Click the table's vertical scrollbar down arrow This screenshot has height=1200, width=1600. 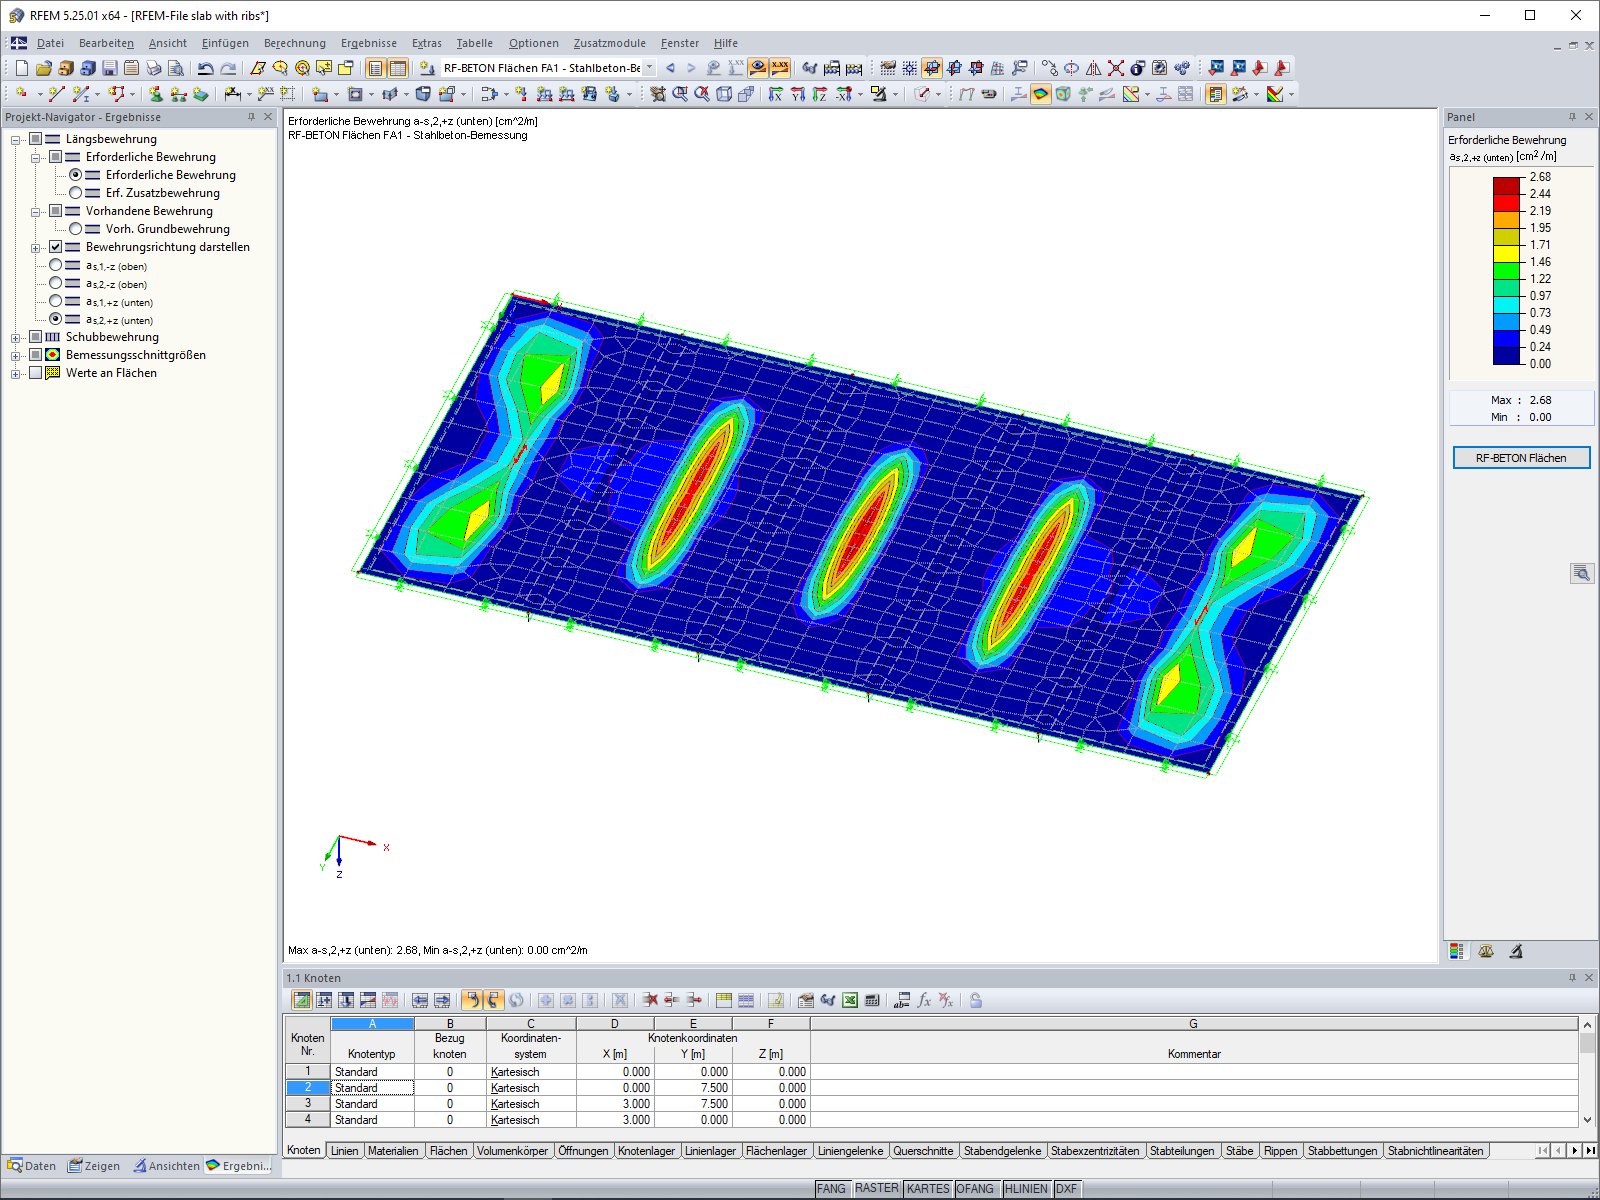[1587, 1120]
